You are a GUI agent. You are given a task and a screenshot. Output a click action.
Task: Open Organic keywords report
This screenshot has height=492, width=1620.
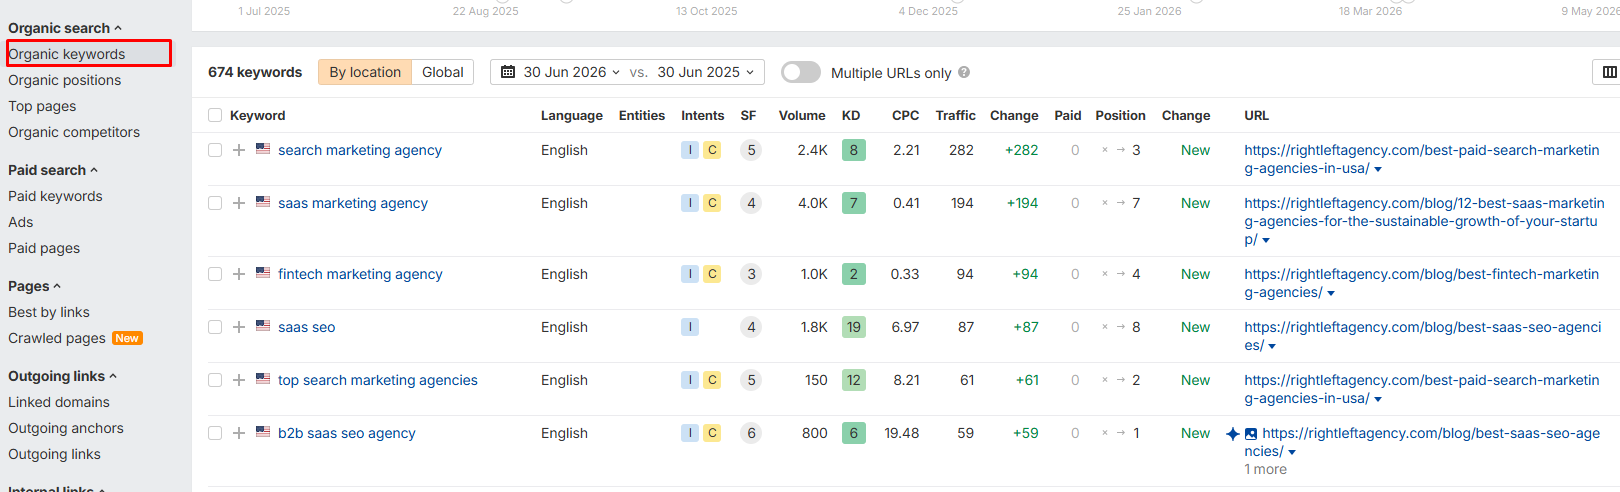click(x=67, y=54)
